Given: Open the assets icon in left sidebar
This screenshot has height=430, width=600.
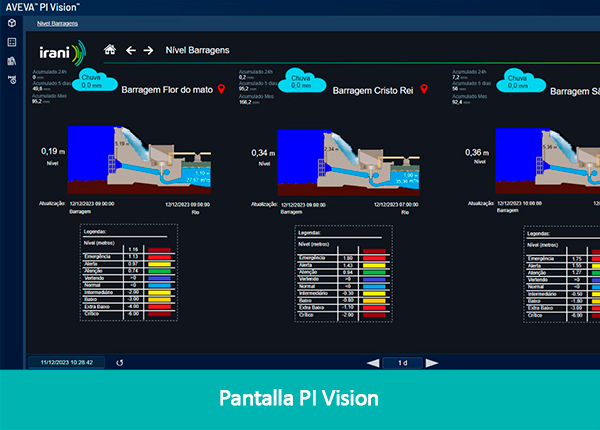Looking at the screenshot, I should (x=12, y=61).
